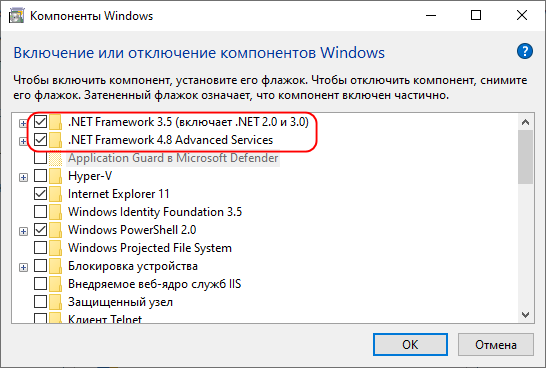The height and width of the screenshot is (368, 546).
Task: Expand the Windows PowerShell 2.0 node
Action: 23,232
